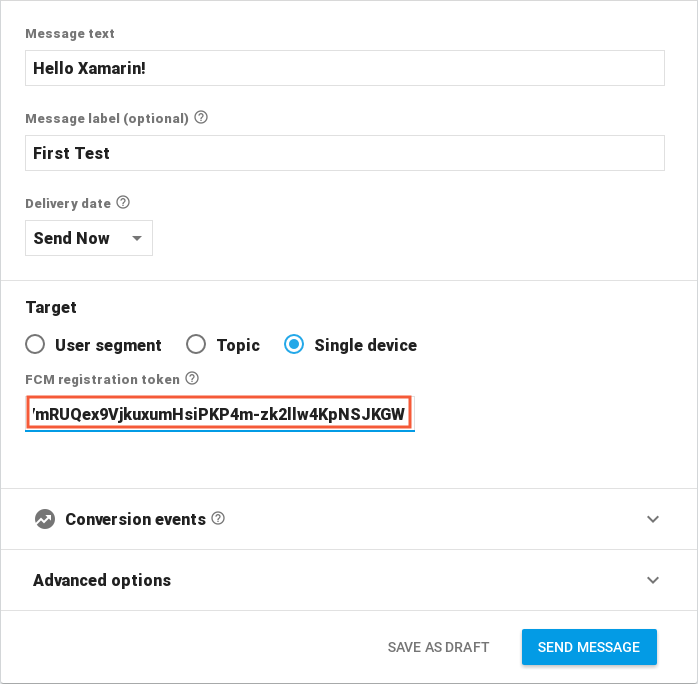
Task: Click the Message label input field
Action: click(x=344, y=153)
